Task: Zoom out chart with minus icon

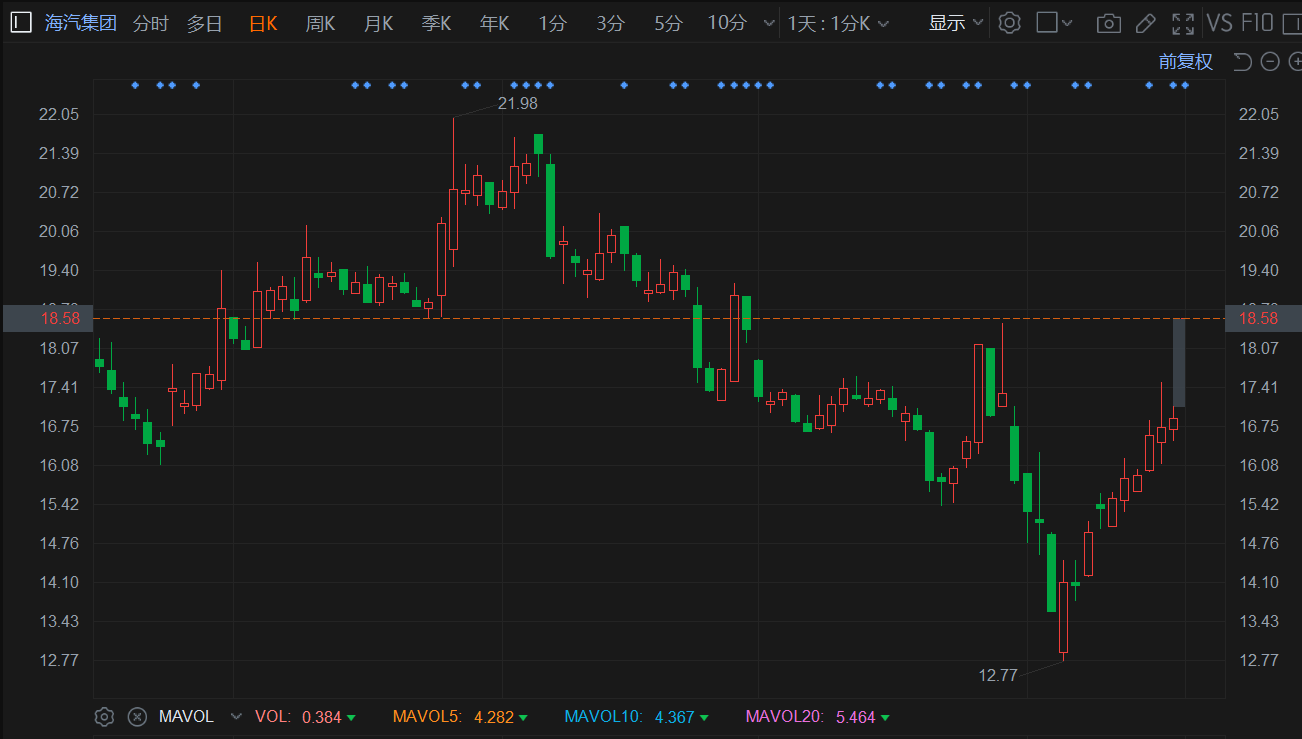Action: 1270,62
